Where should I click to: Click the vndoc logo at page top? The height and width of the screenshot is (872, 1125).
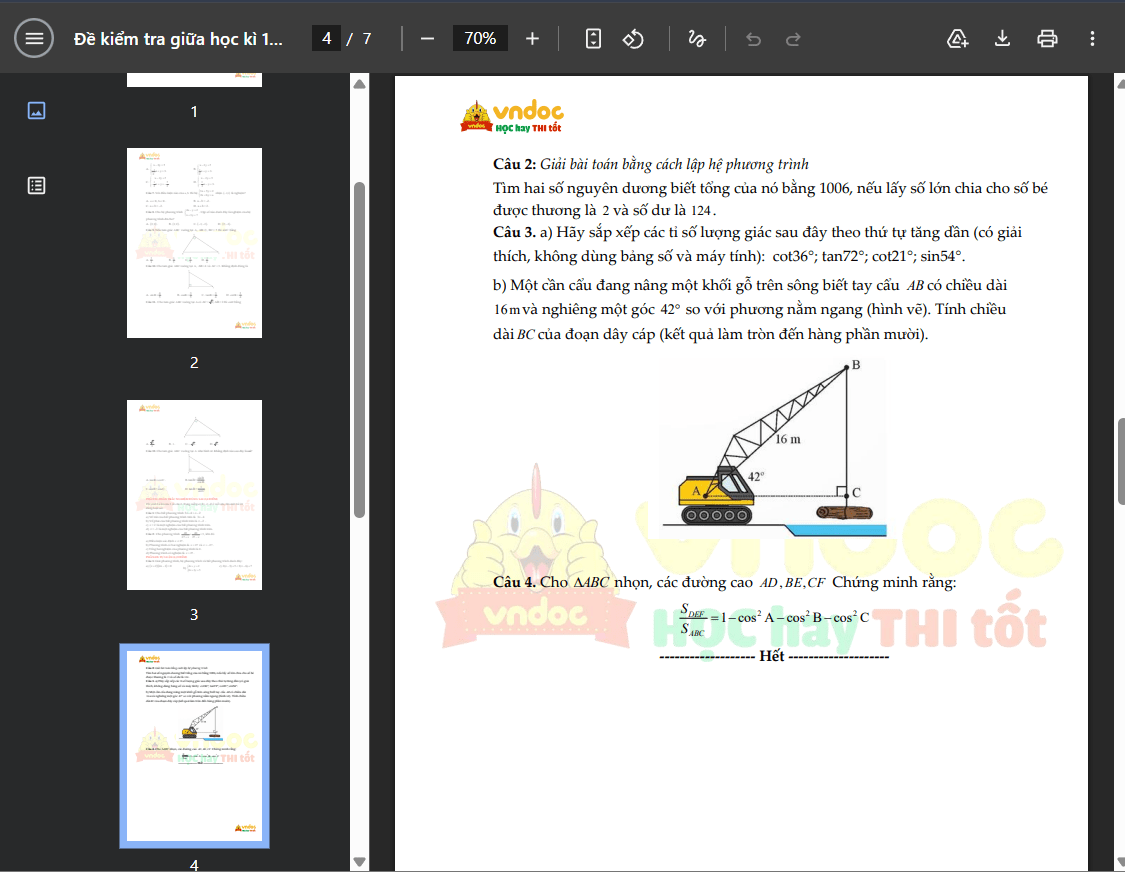click(512, 117)
